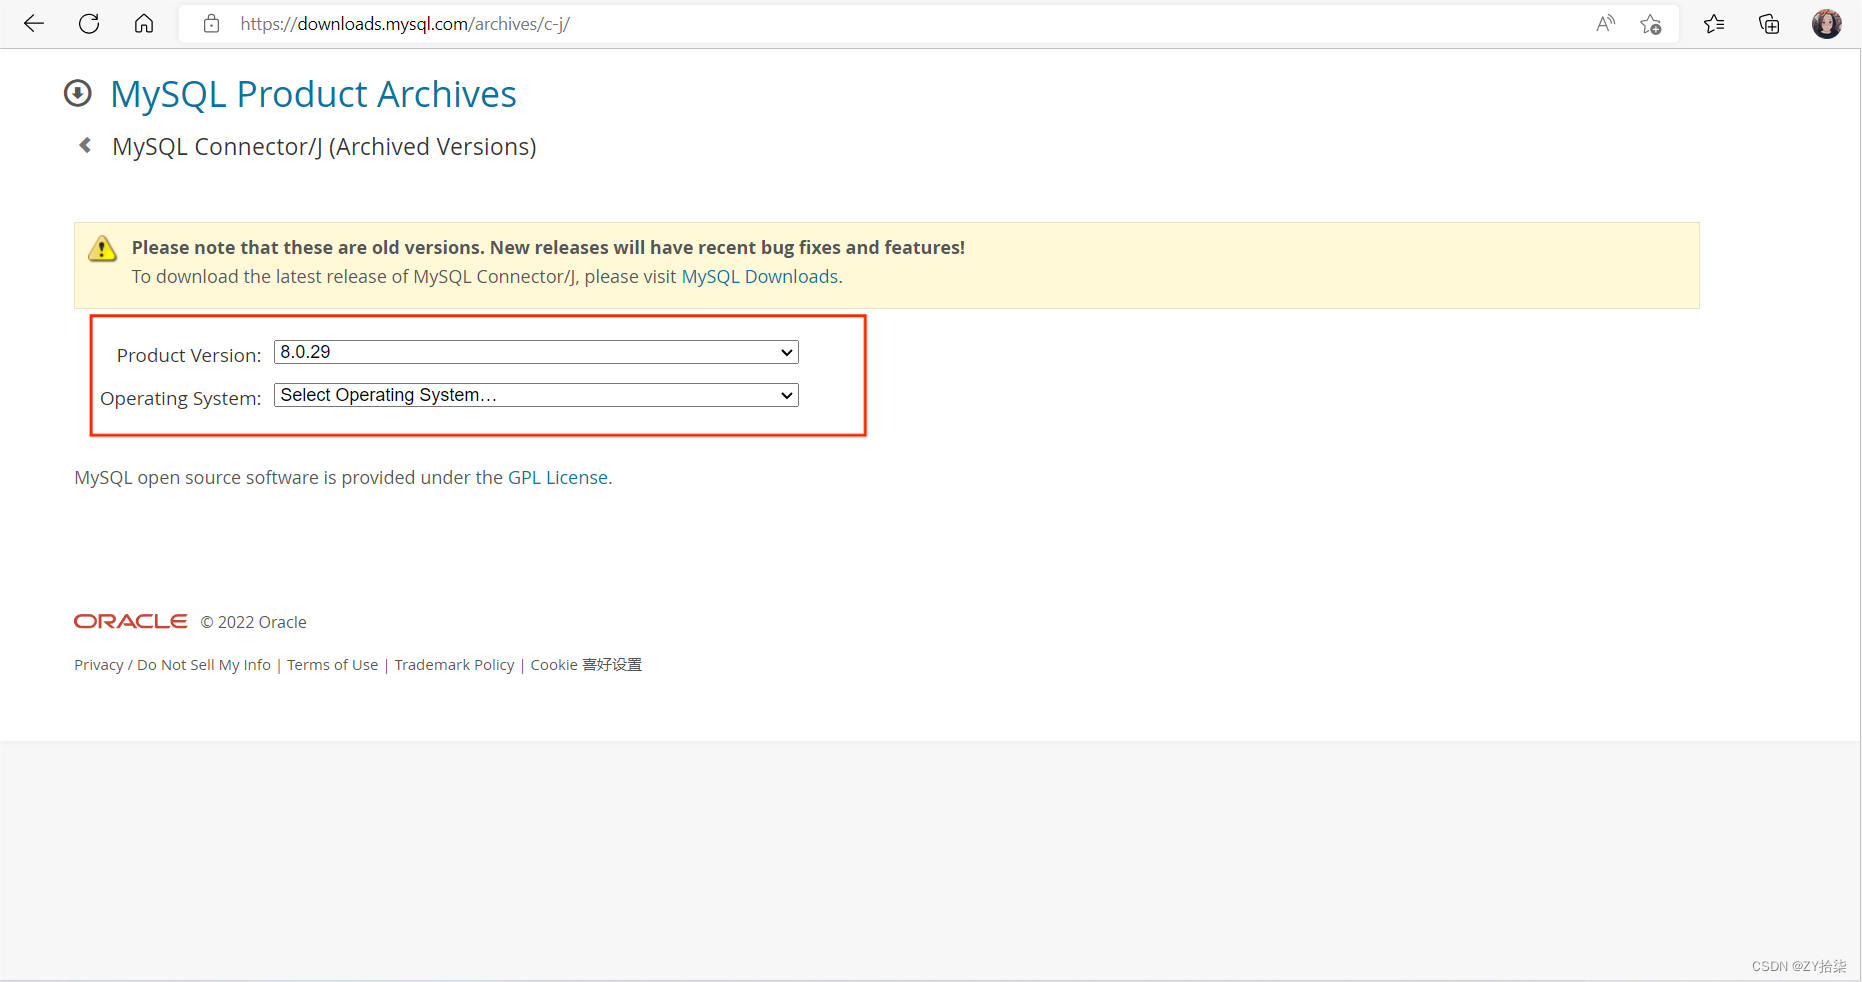1862x982 pixels.
Task: Click the 'Operating System:' label
Action: click(181, 398)
